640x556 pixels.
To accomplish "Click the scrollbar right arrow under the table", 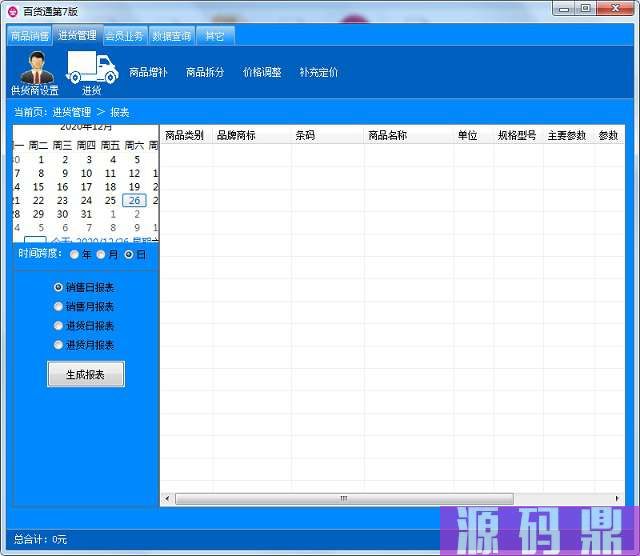I will tap(617, 498).
